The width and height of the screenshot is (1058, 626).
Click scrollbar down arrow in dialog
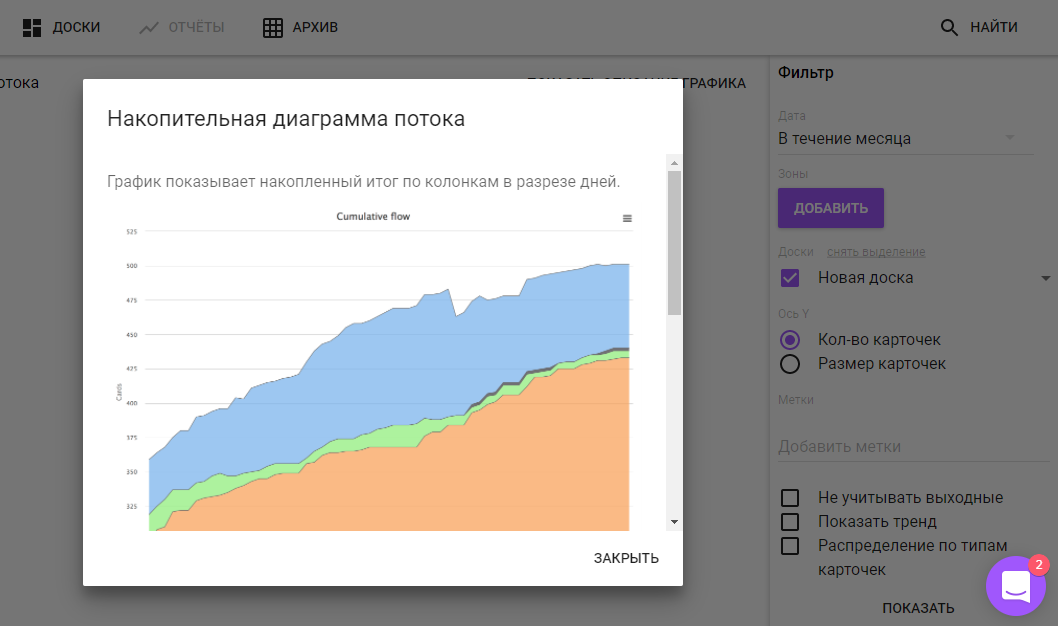[674, 522]
